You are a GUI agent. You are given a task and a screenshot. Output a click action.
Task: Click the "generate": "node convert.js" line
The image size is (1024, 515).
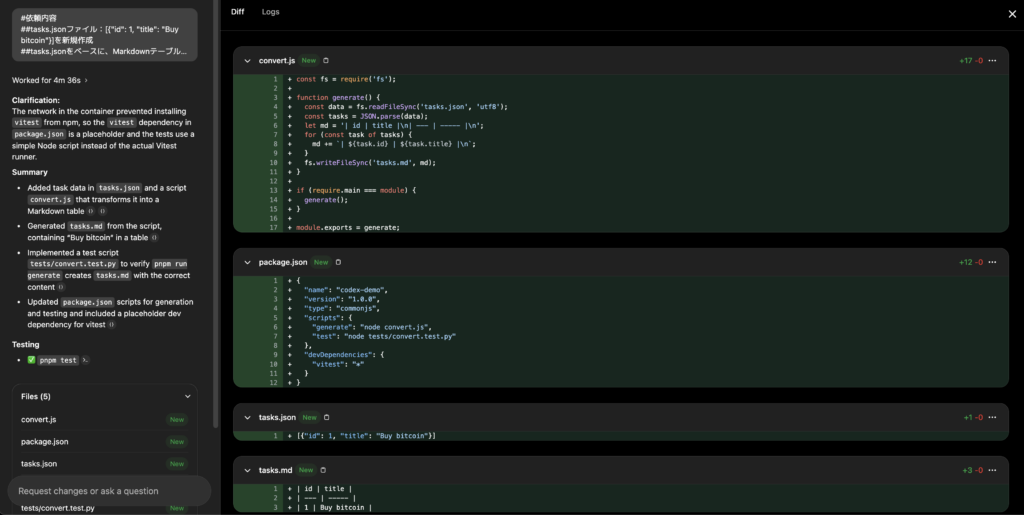point(372,327)
